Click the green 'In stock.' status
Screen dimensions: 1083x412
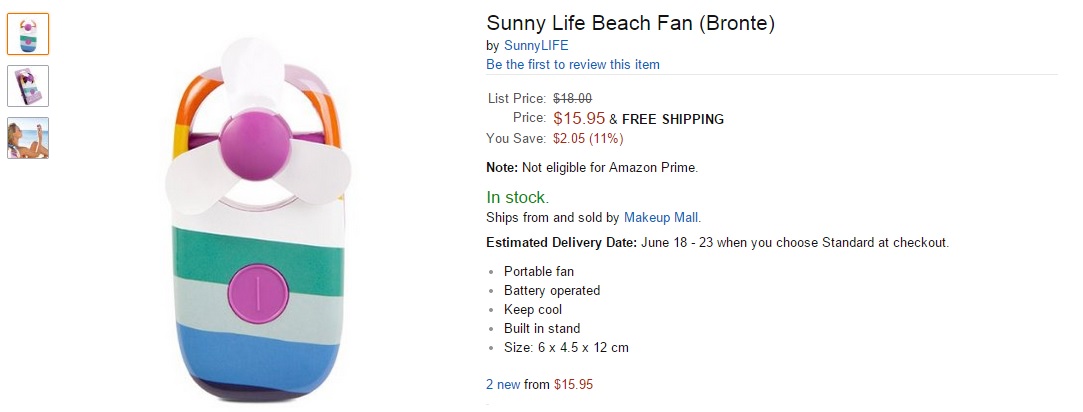[x=517, y=197]
